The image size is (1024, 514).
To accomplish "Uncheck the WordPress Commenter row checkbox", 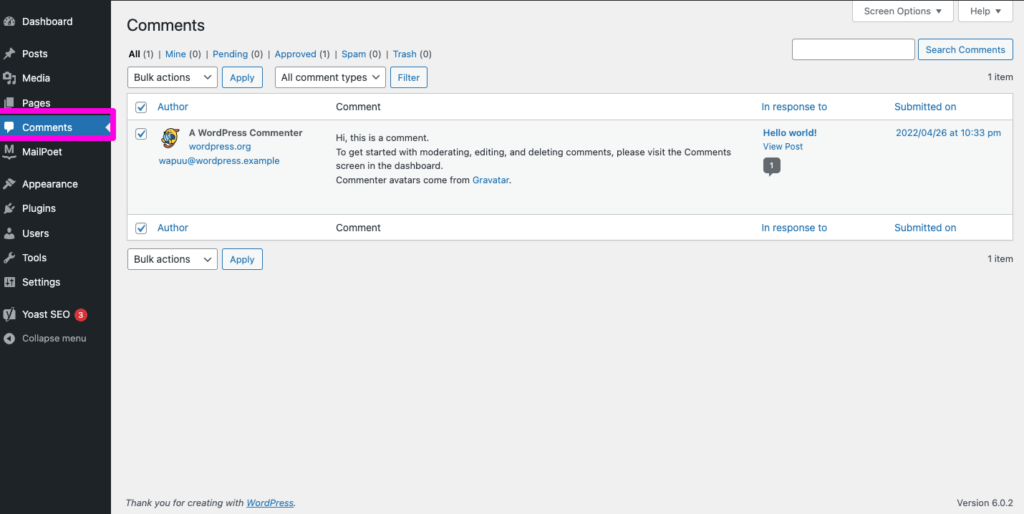I will pos(140,133).
